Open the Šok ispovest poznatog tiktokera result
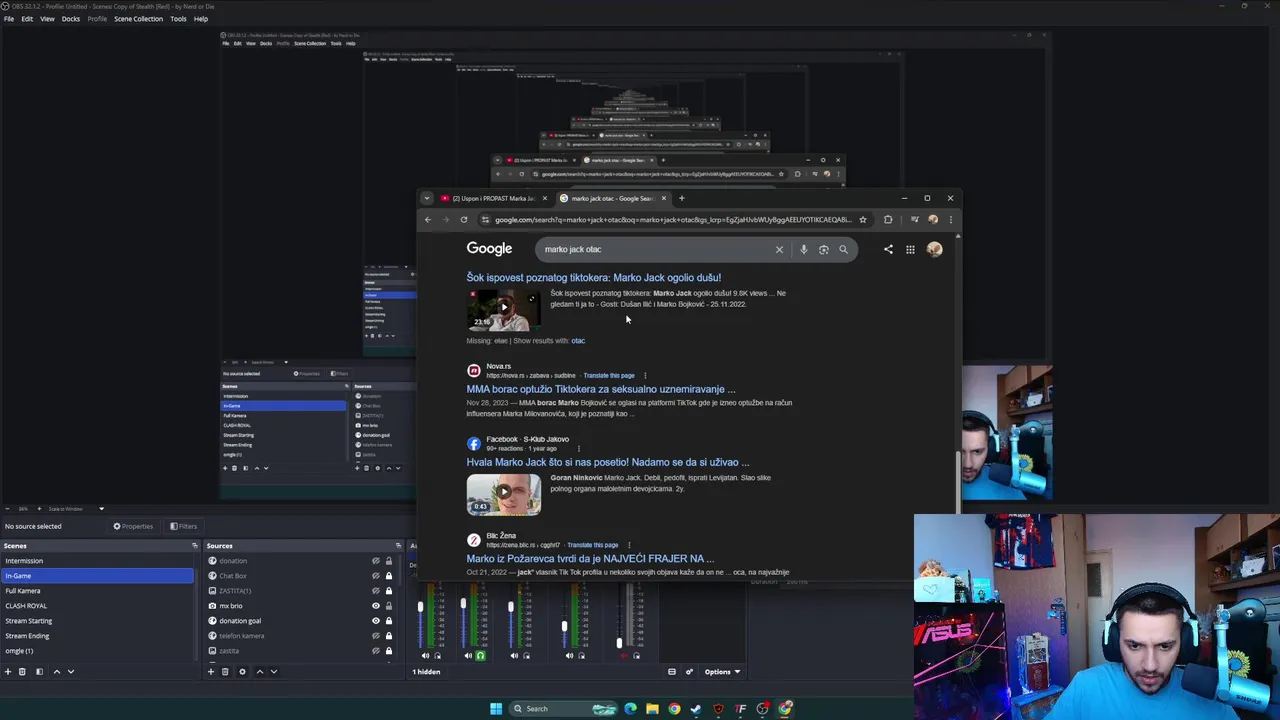This screenshot has width=1280, height=720. point(593,278)
